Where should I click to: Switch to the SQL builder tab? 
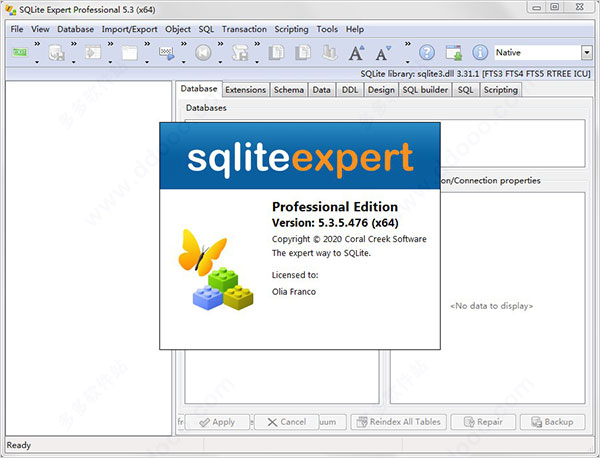click(425, 90)
